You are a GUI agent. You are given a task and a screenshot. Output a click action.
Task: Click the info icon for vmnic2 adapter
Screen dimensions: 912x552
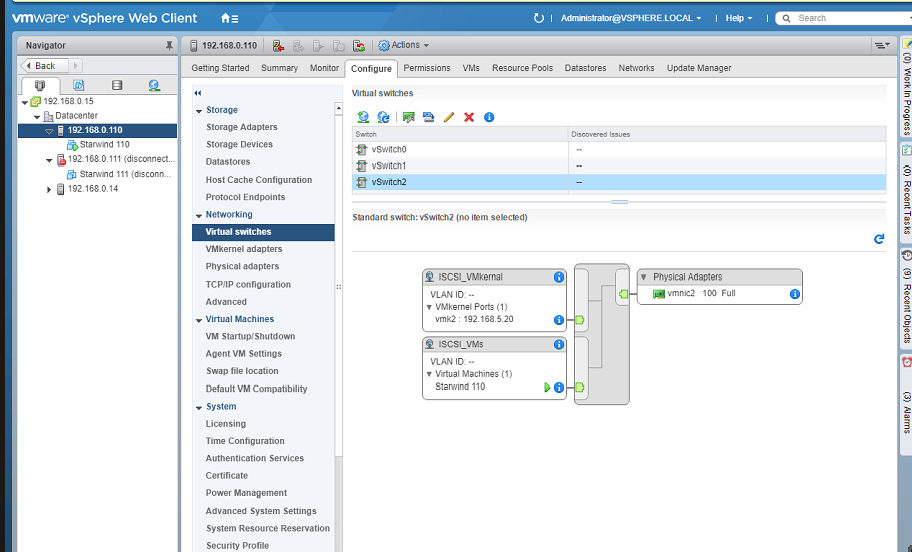pos(795,294)
